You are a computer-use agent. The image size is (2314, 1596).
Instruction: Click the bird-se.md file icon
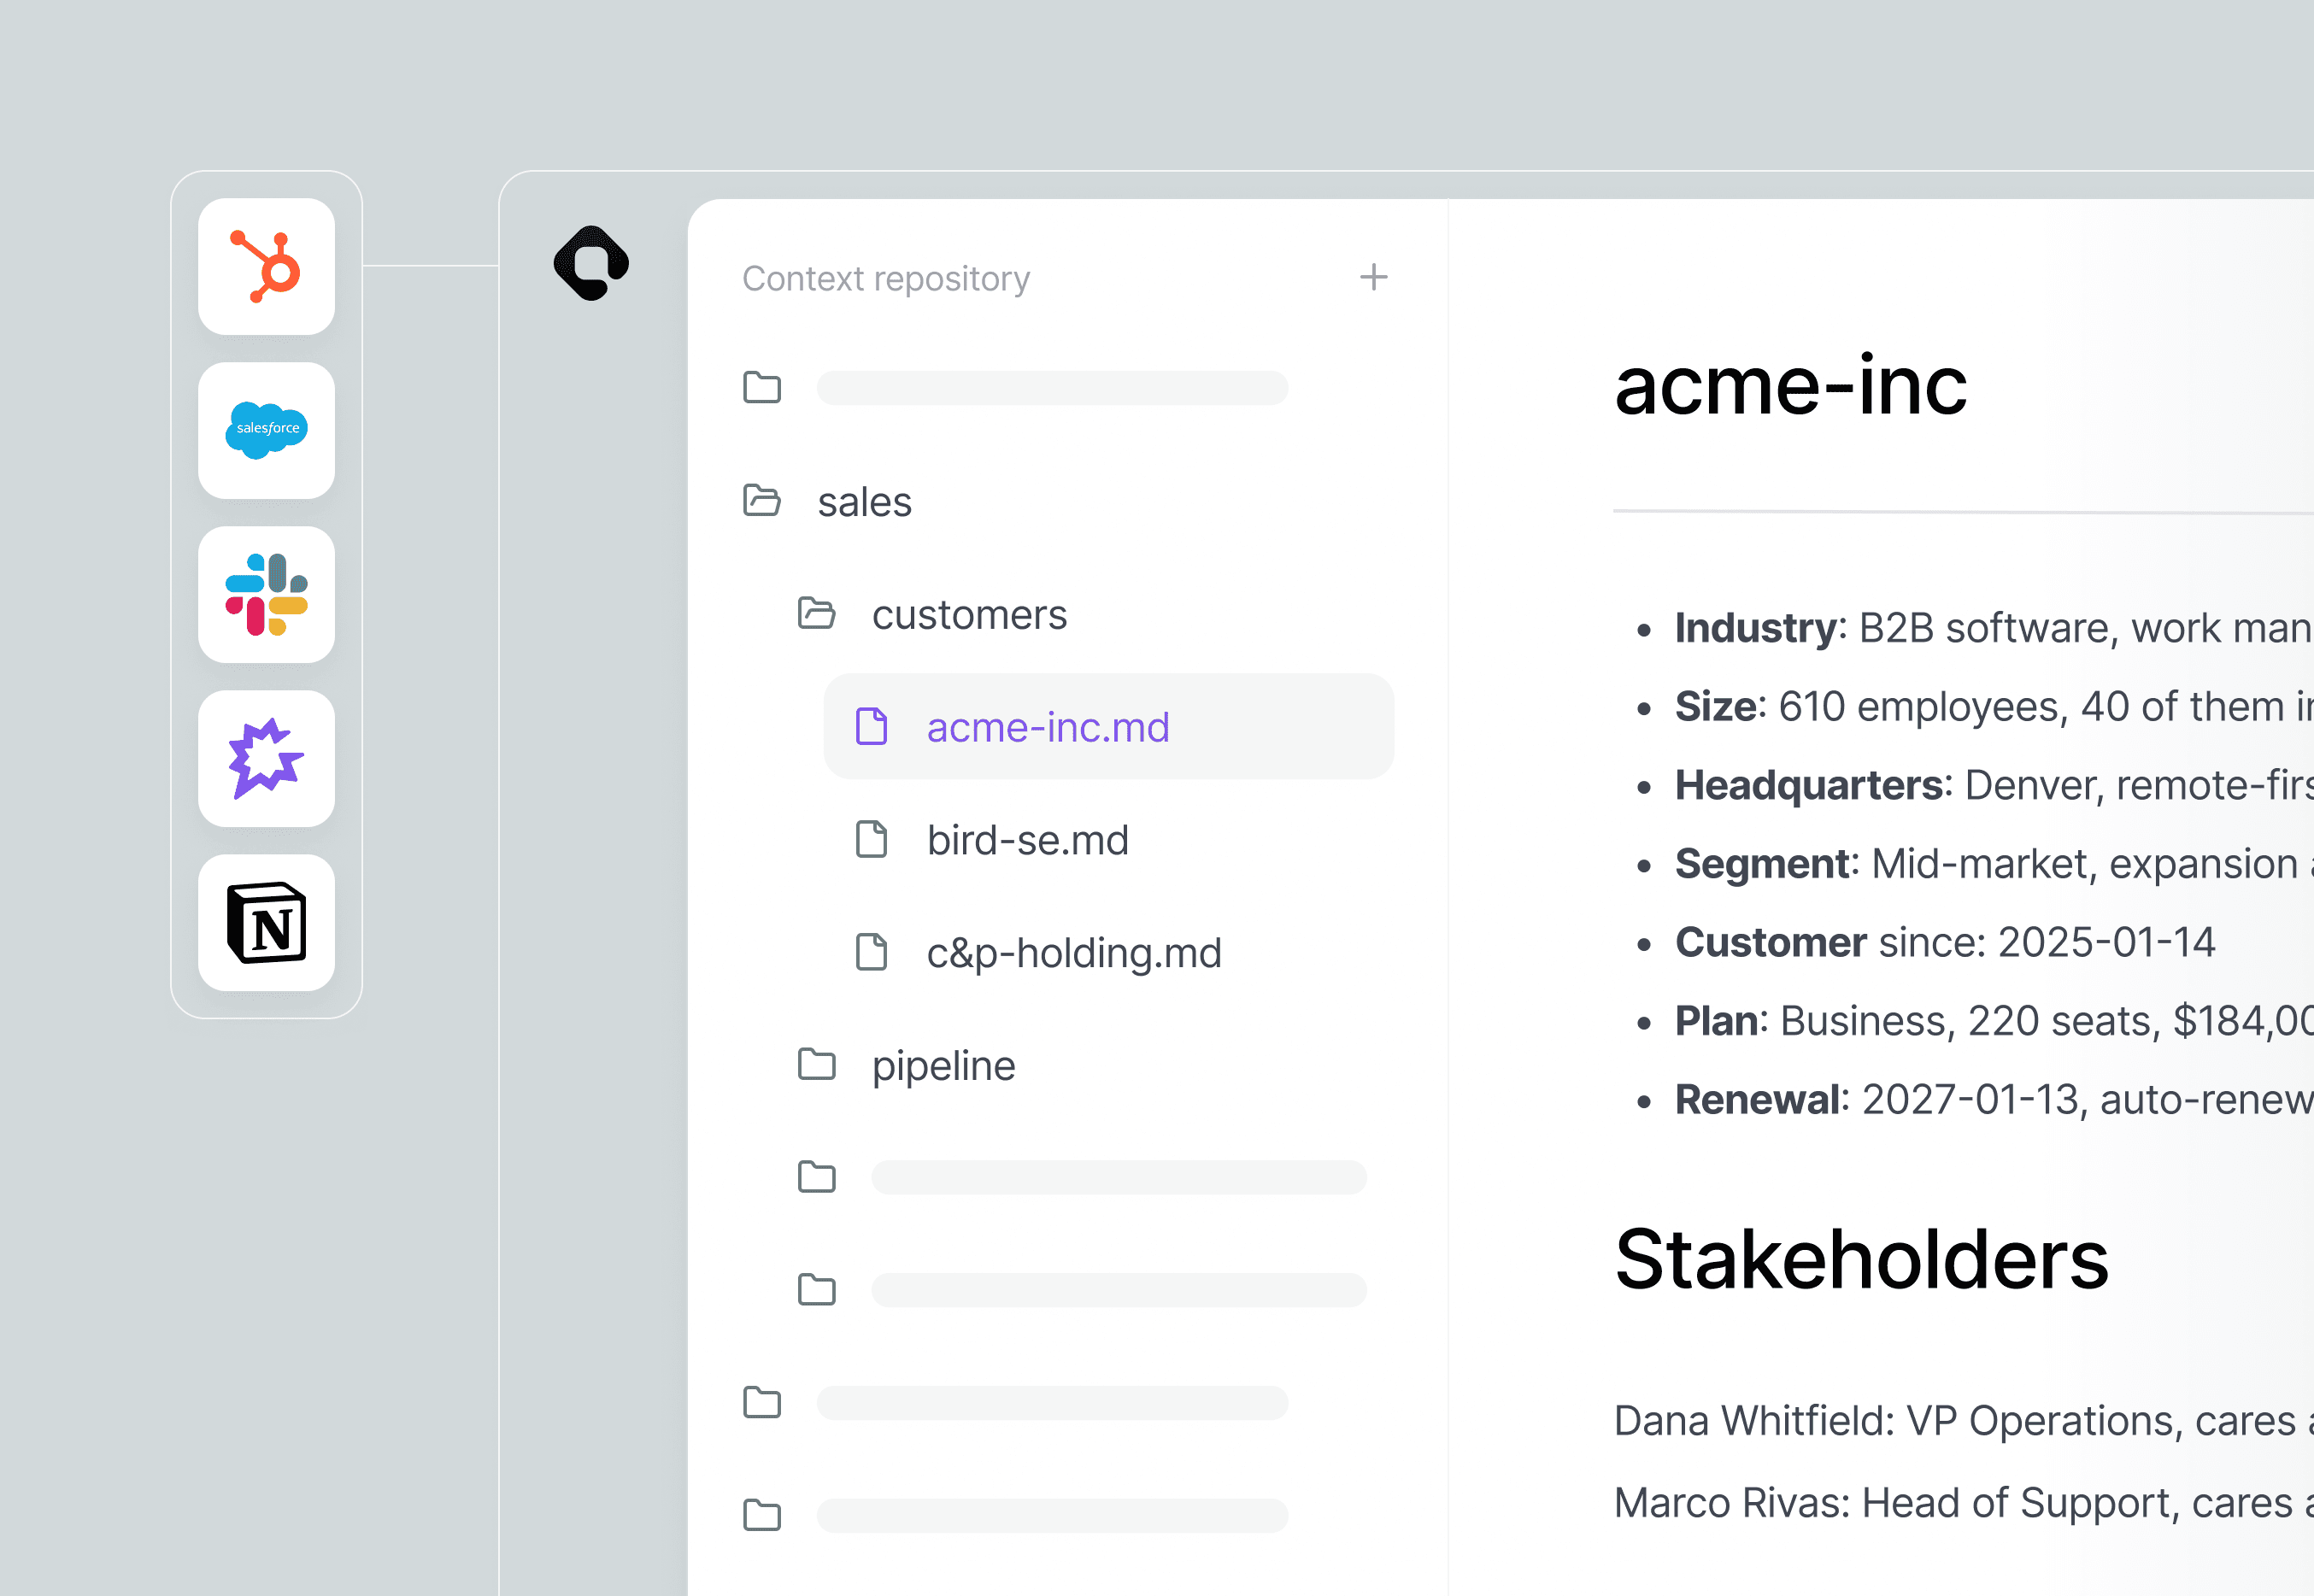(x=871, y=839)
